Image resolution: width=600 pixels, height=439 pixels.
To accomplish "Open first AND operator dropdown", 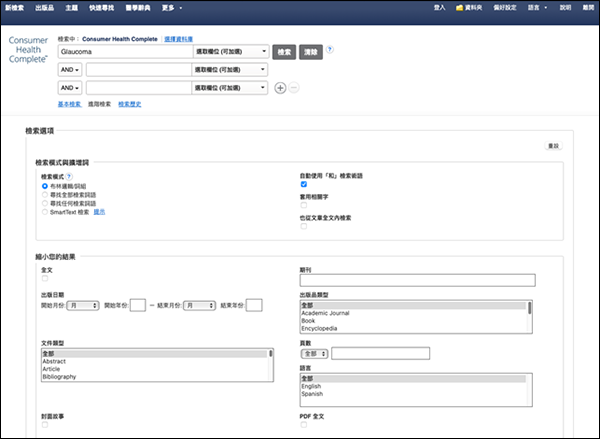I will coord(70,70).
